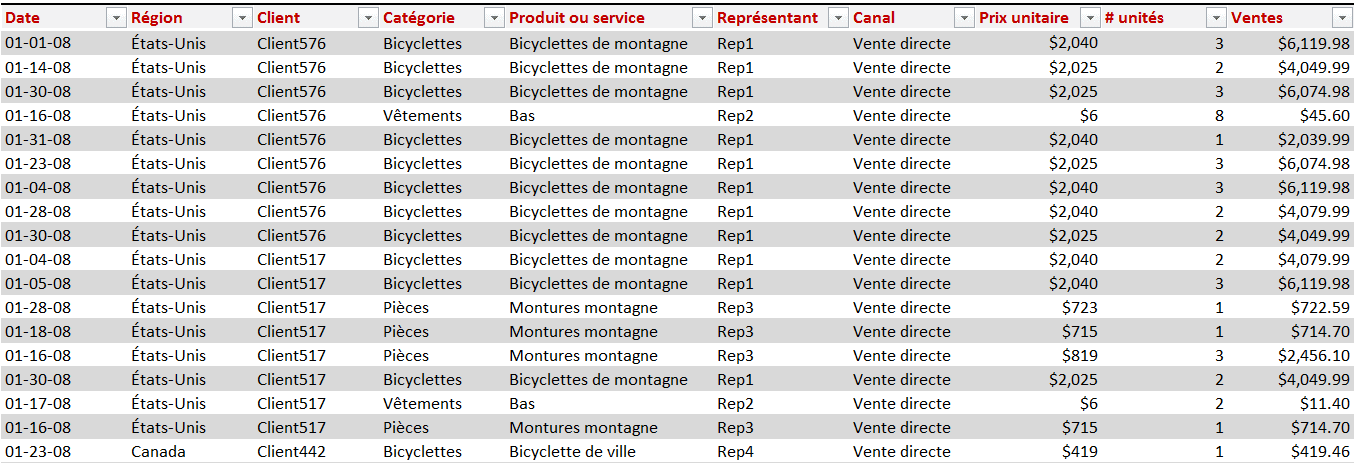
Task: Open the Région column filter dropdown
Action: pyautogui.click(x=242, y=18)
